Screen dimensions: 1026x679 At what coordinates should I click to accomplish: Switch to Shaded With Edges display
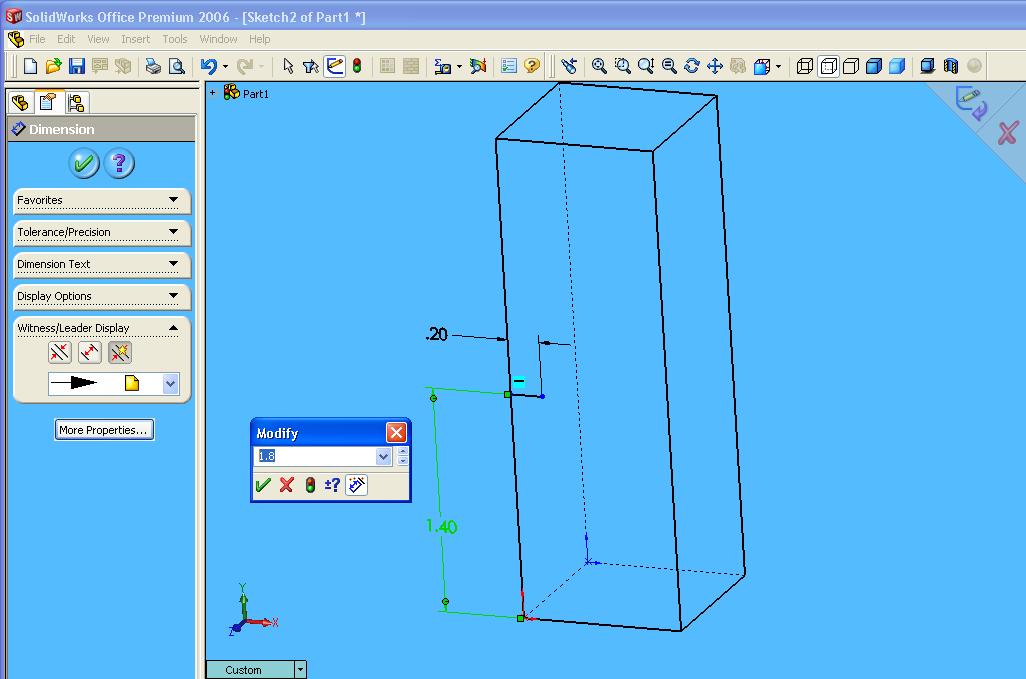coord(874,66)
